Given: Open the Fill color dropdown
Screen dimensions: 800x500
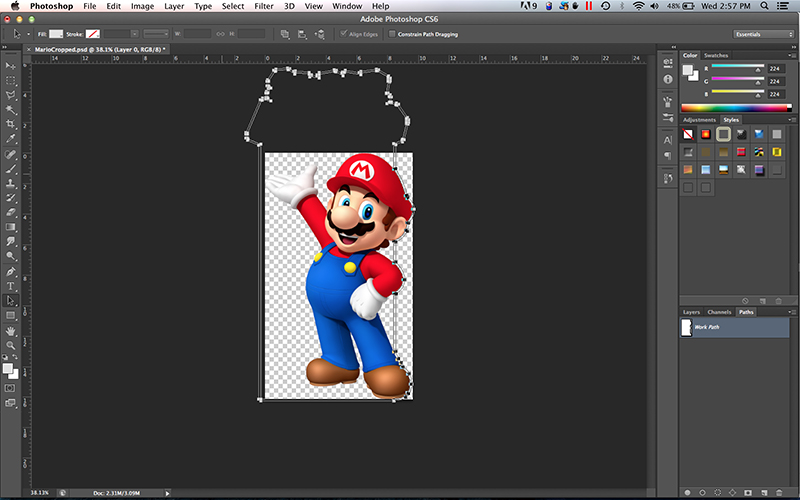Looking at the screenshot, I should [56, 34].
